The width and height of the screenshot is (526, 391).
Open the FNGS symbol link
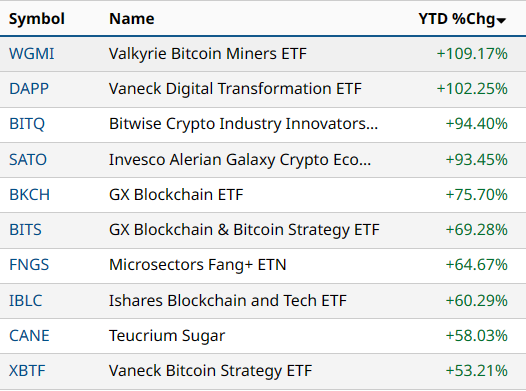click(x=29, y=265)
